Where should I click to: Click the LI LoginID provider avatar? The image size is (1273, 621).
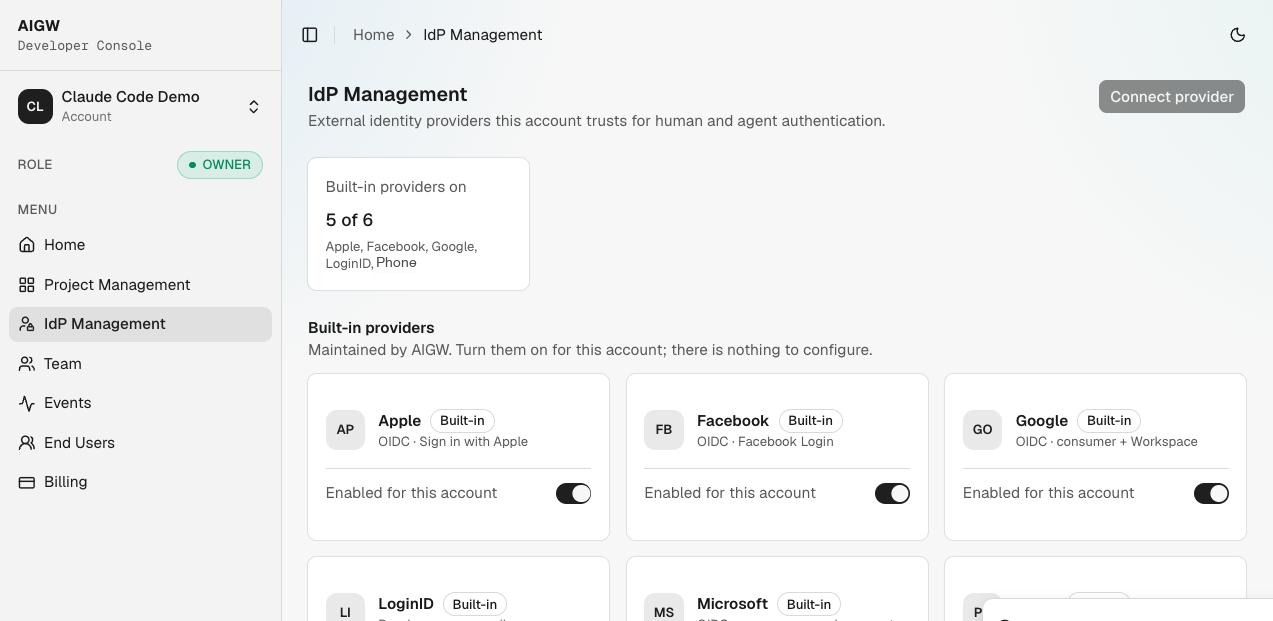[x=345, y=608]
